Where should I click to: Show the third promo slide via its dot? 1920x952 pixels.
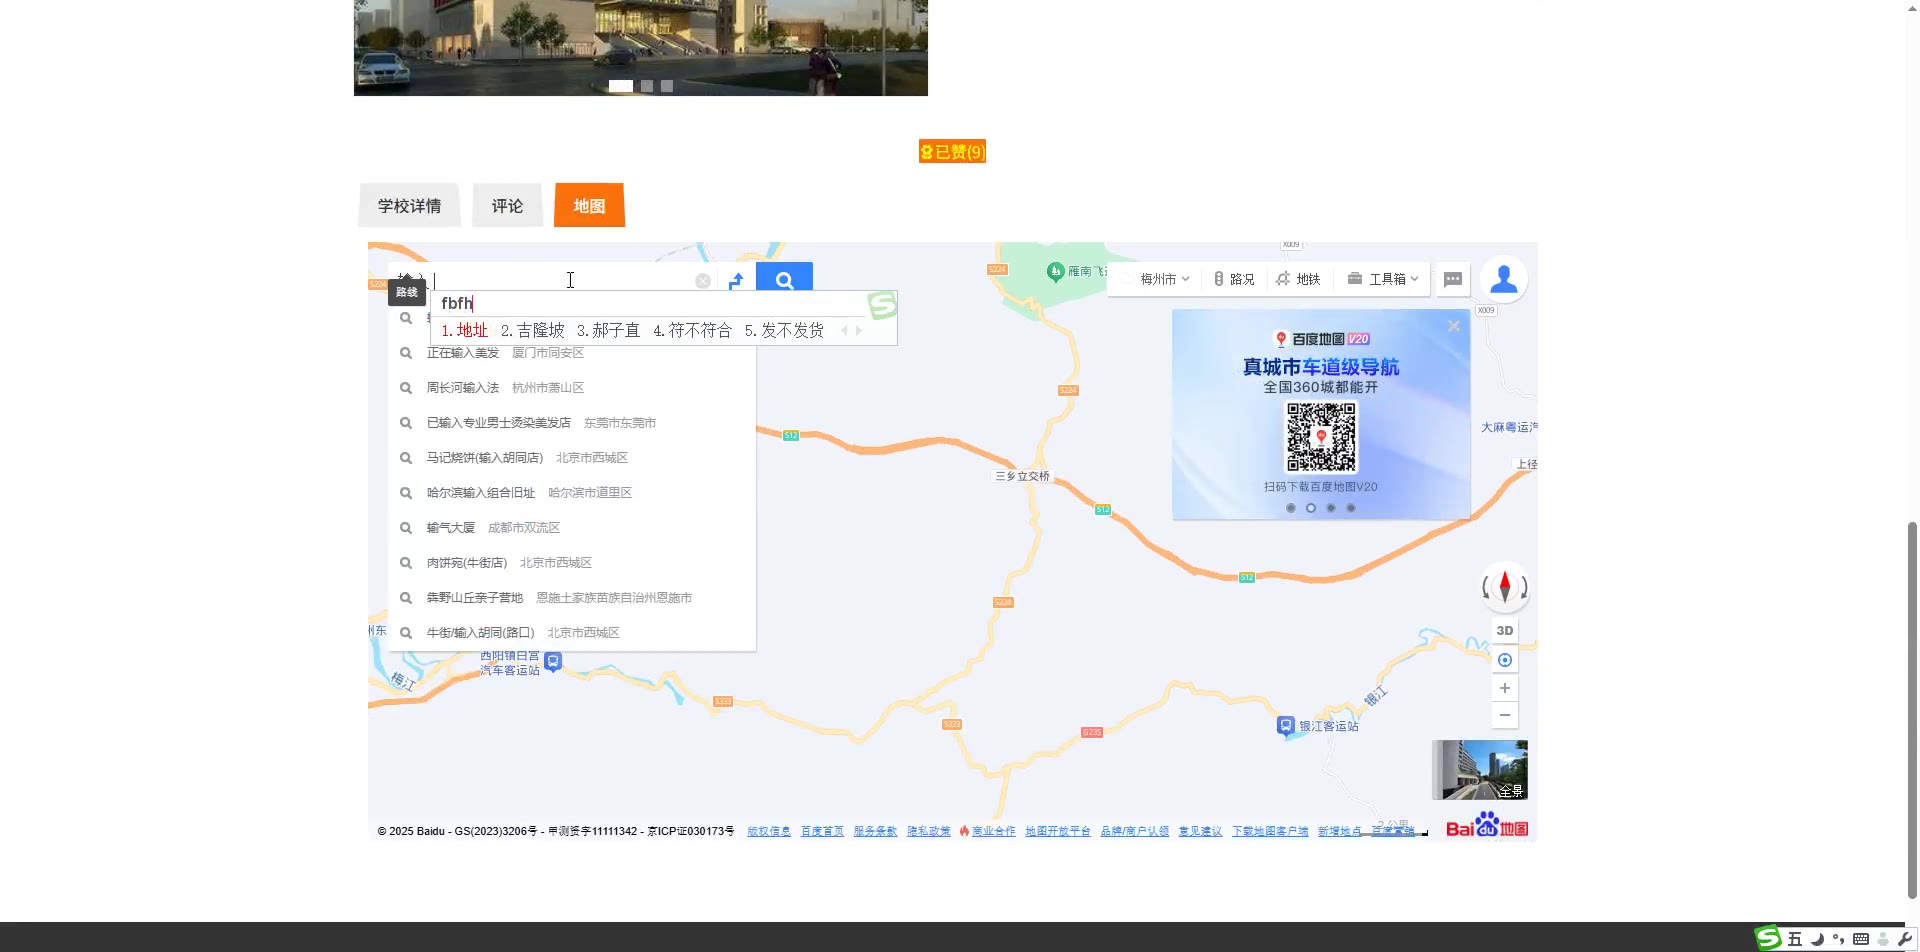click(x=1331, y=508)
